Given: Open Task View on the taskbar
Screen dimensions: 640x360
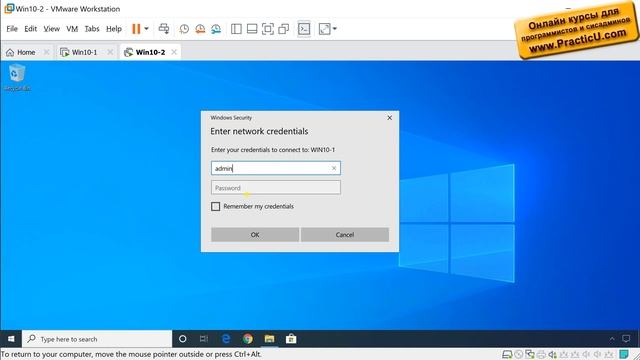Looking at the screenshot, I should pos(204,339).
